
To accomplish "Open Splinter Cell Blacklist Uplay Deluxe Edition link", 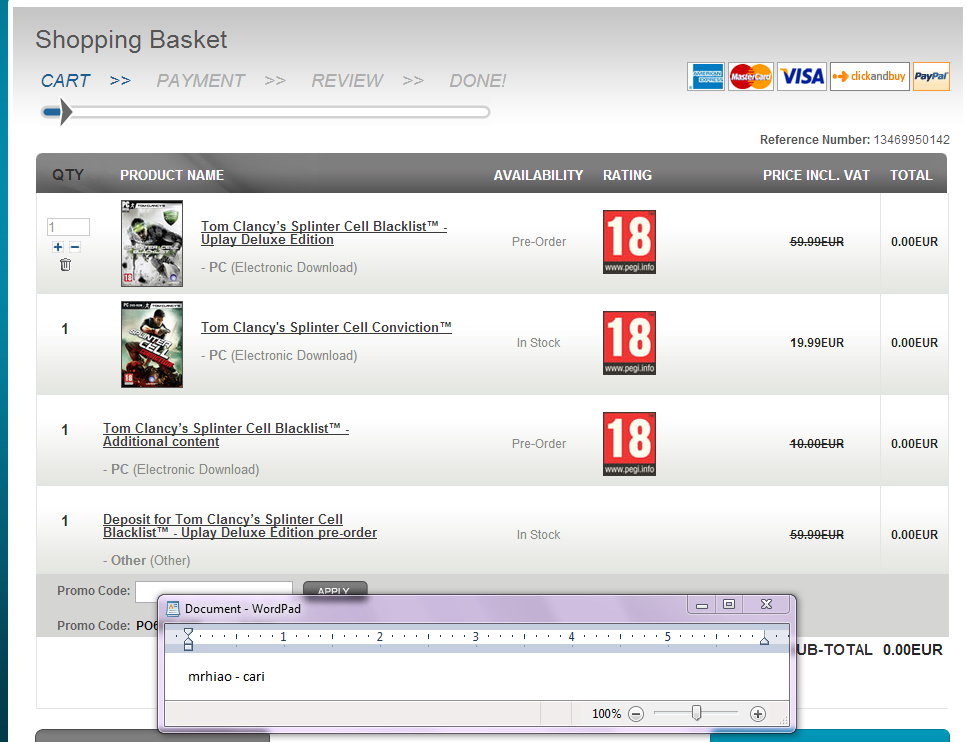I will pyautogui.click(x=324, y=233).
